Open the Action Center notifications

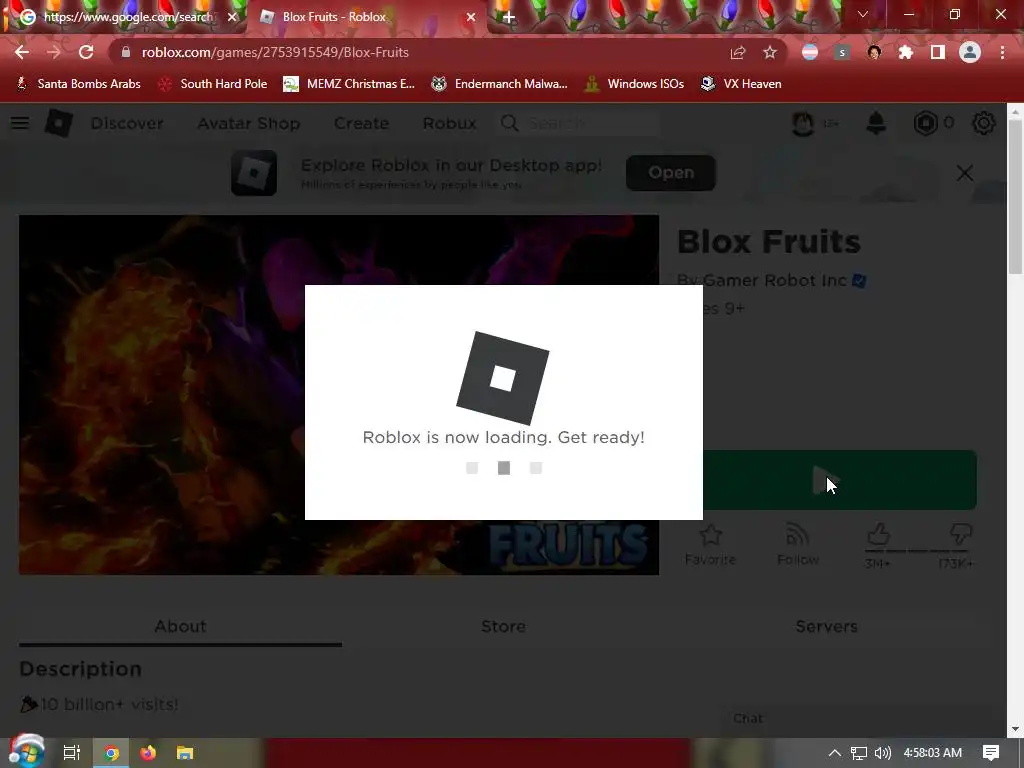pyautogui.click(x=991, y=753)
